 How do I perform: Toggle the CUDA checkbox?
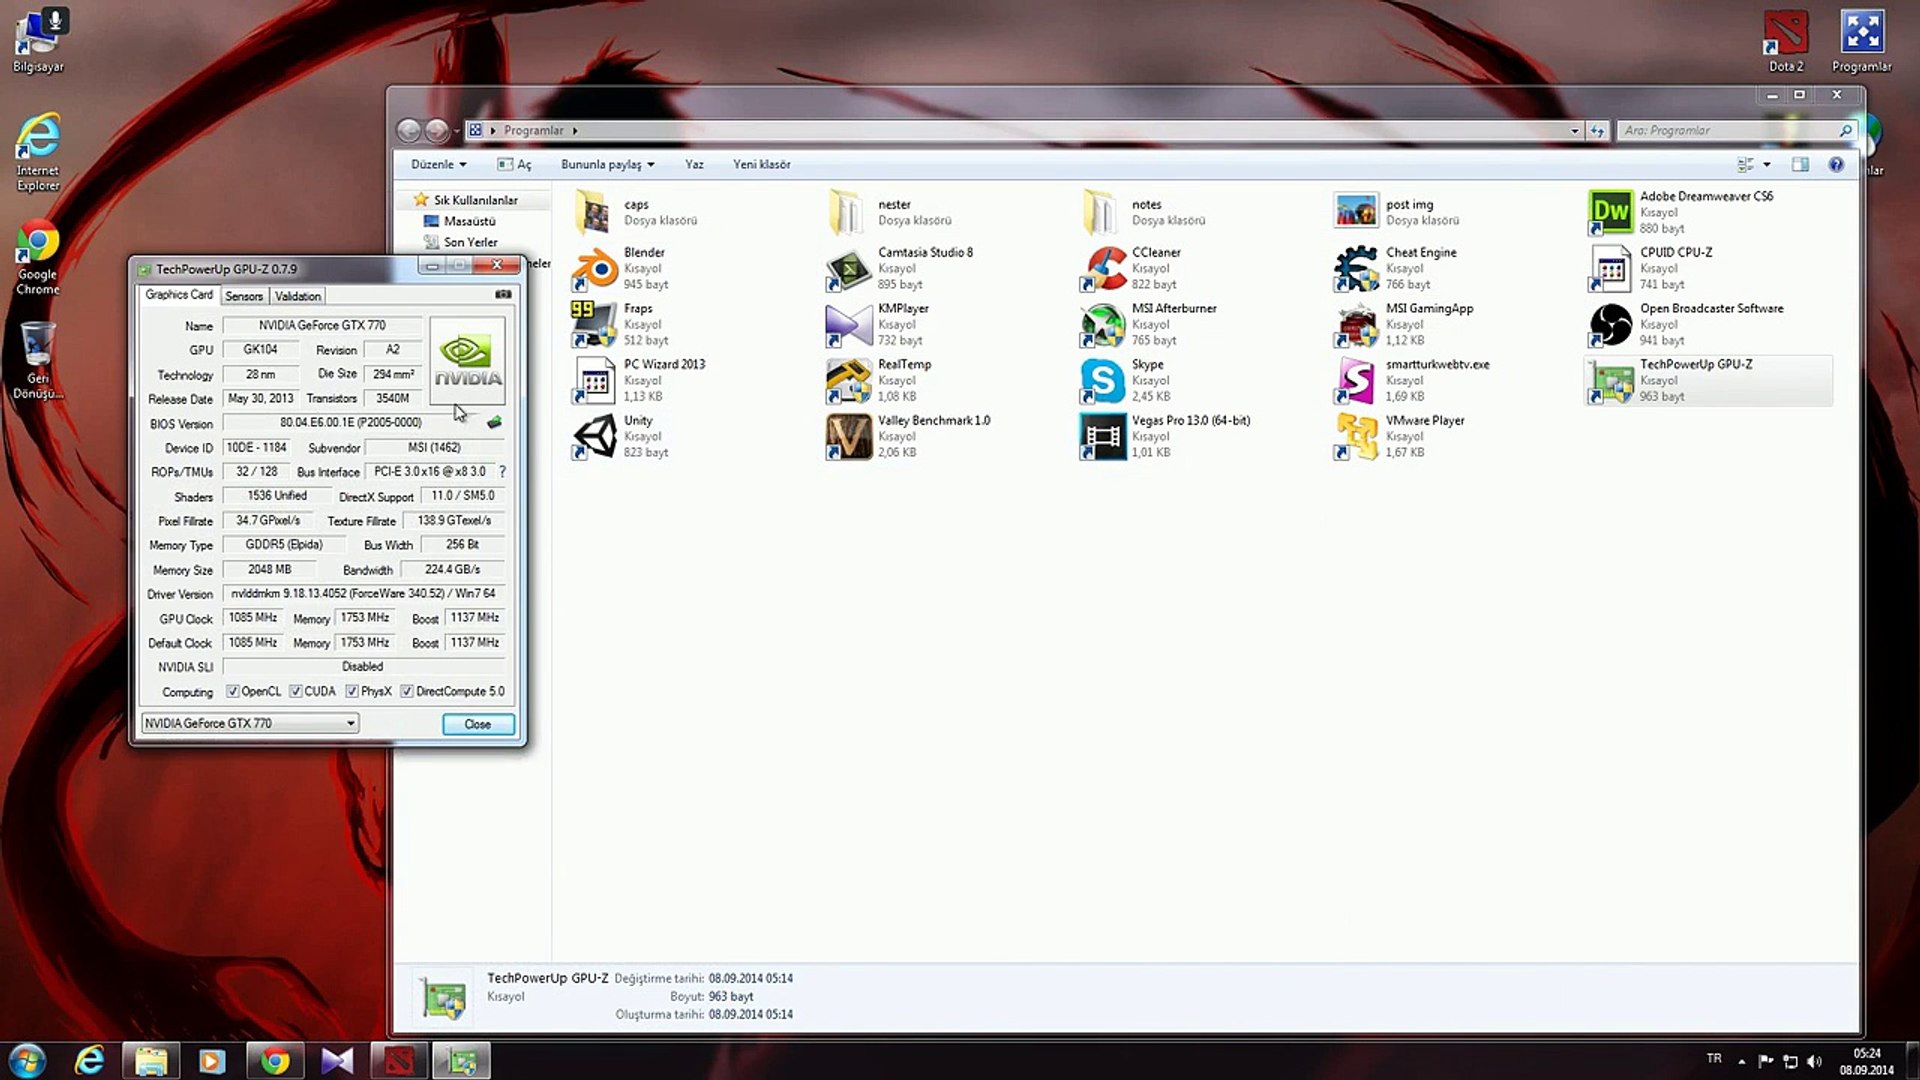[x=296, y=692]
